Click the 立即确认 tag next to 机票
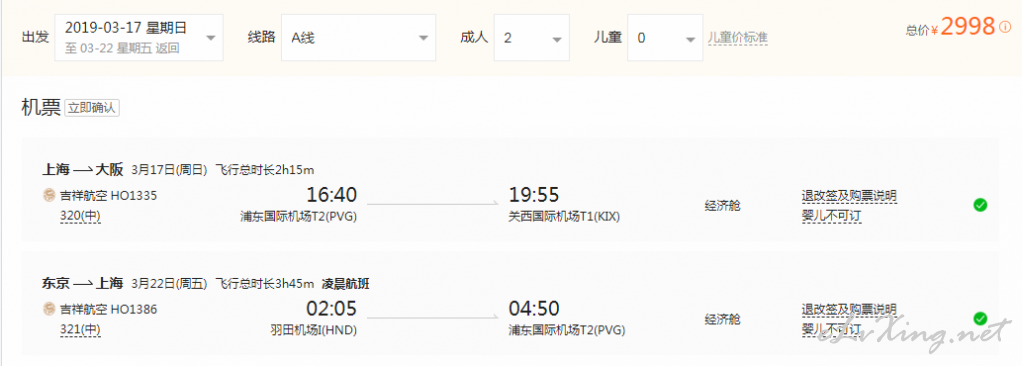 (x=92, y=108)
